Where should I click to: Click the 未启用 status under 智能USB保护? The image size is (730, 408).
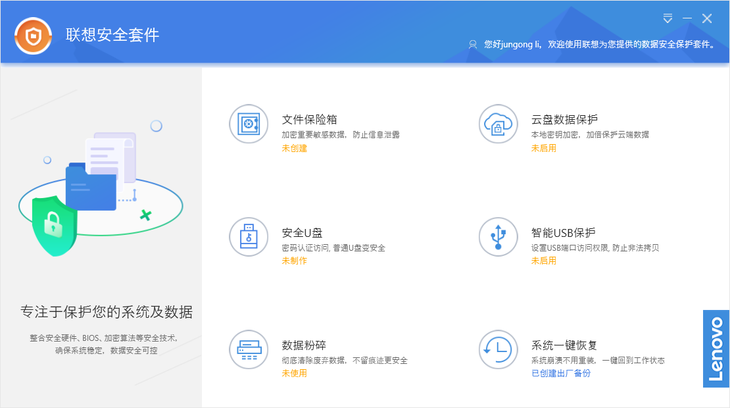pyautogui.click(x=544, y=261)
